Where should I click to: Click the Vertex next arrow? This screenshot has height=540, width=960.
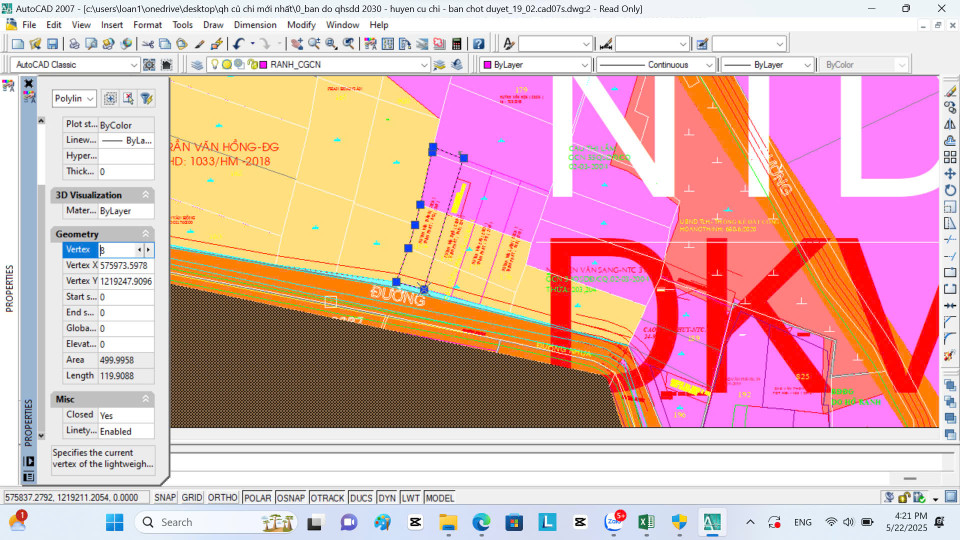[148, 250]
